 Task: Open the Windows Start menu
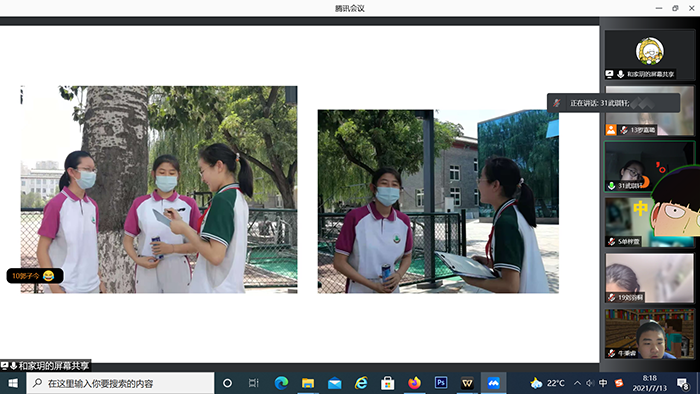pyautogui.click(x=13, y=383)
